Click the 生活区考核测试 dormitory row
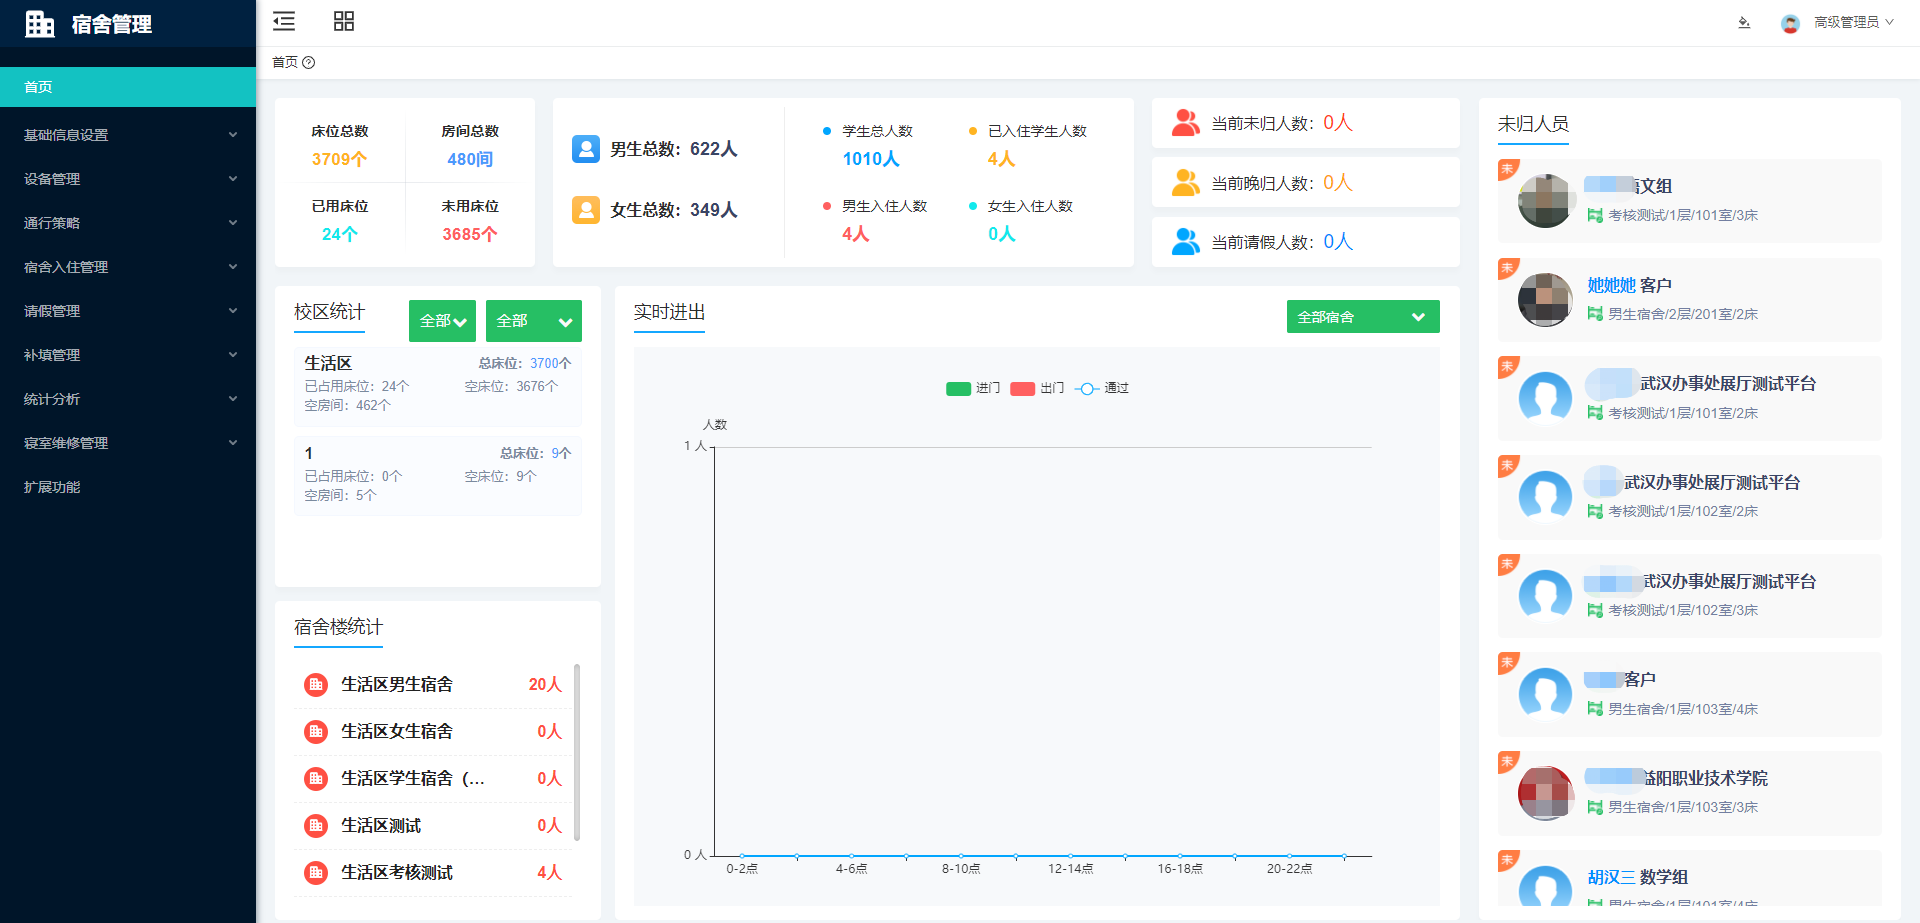Screen dimensions: 1920x923 (x=433, y=873)
